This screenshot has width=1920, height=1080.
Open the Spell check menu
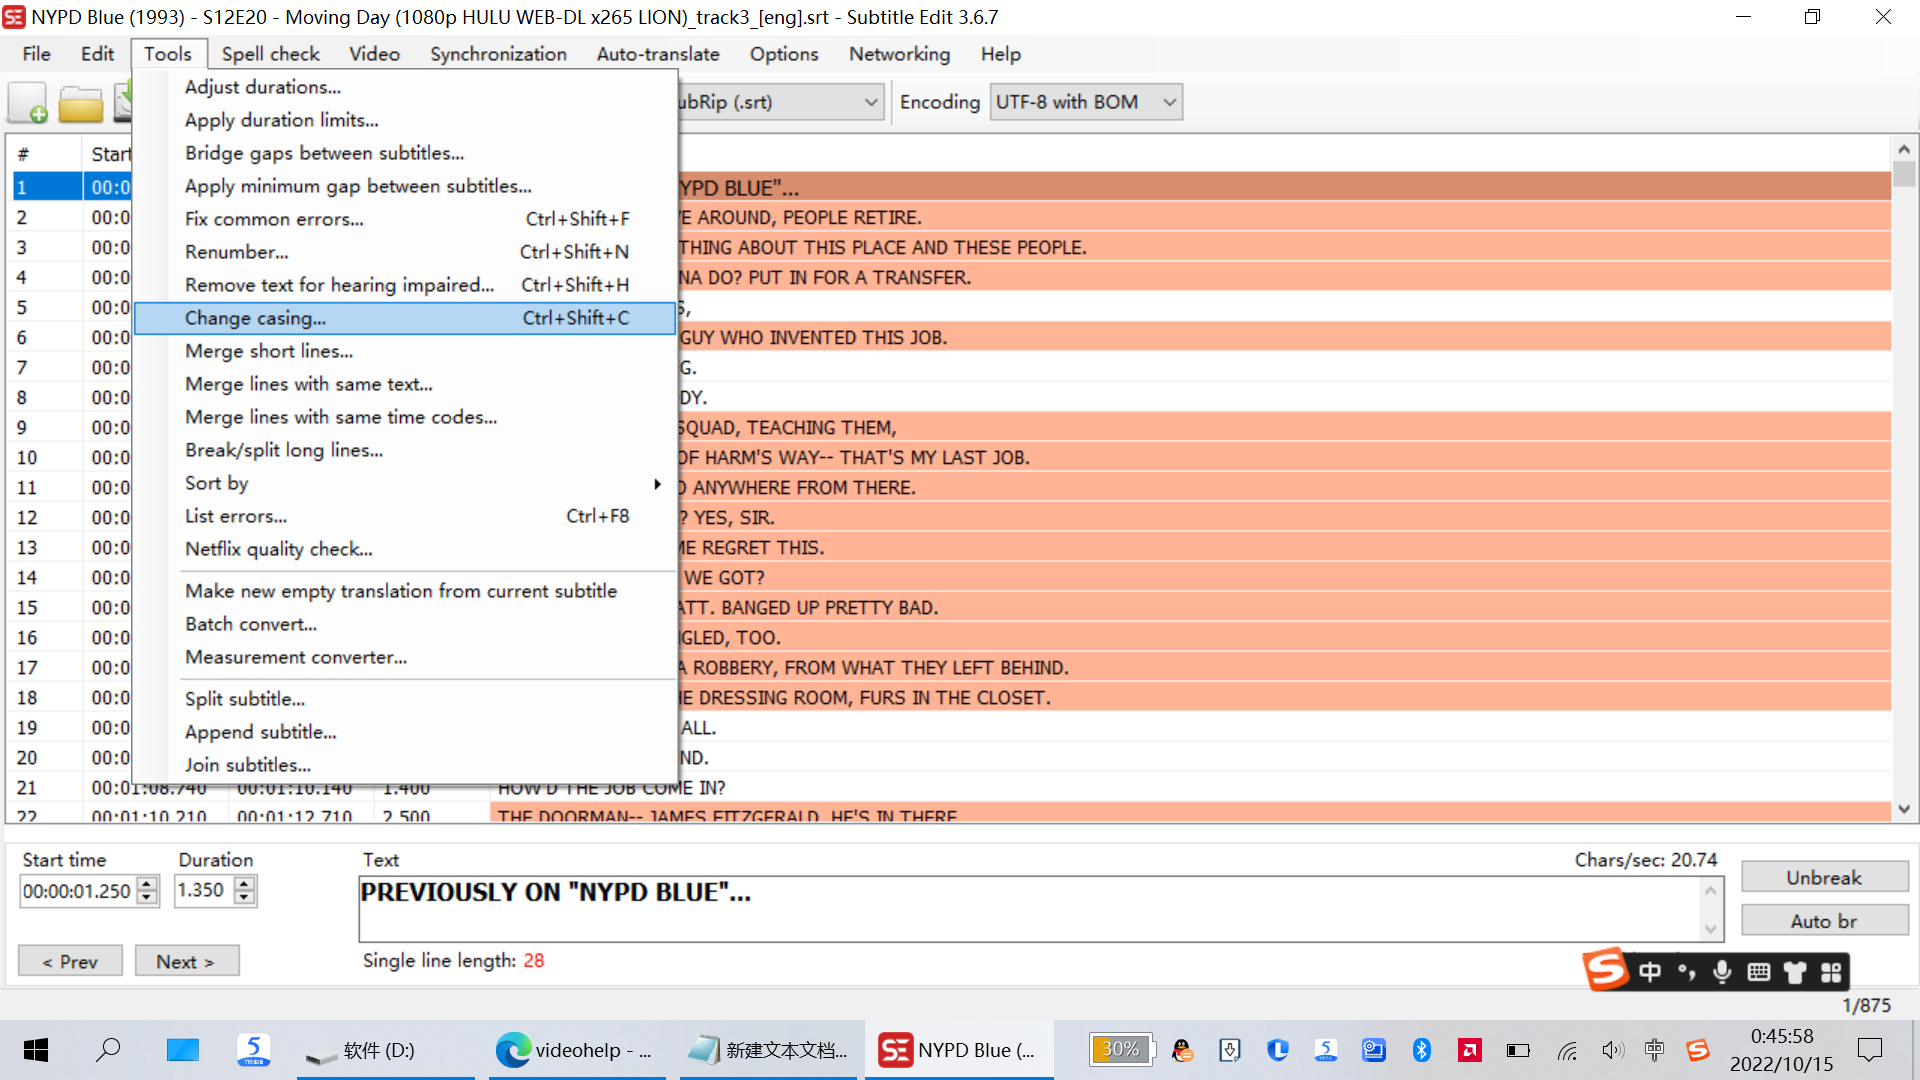[270, 54]
